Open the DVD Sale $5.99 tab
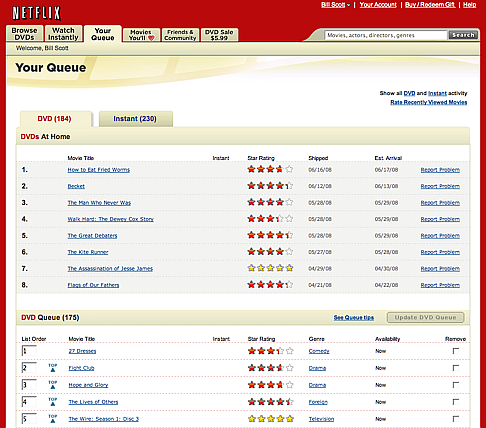Screen dimensions: 486x428 219,35
